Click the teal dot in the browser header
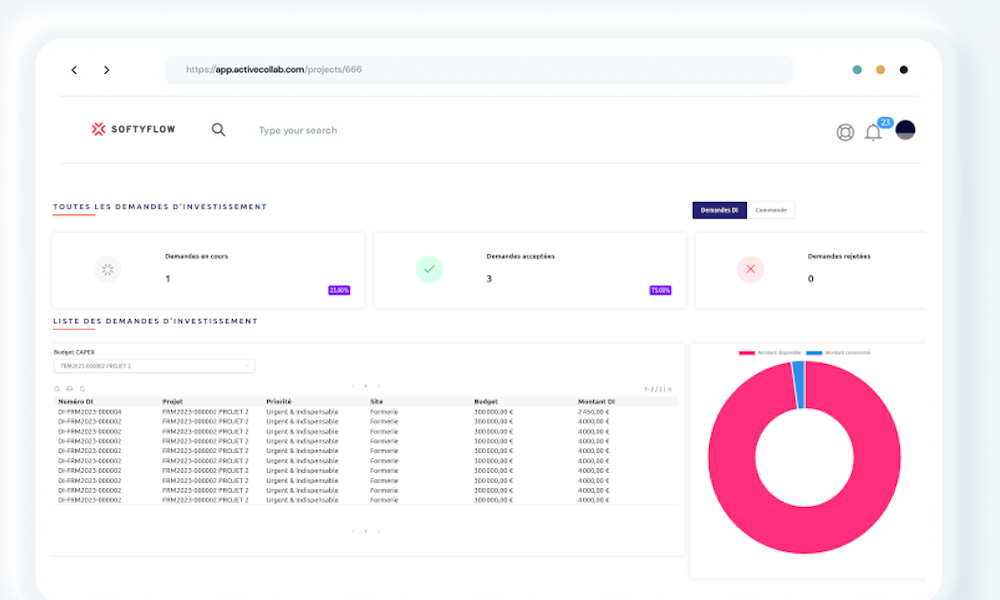1000x600 pixels. 857,70
